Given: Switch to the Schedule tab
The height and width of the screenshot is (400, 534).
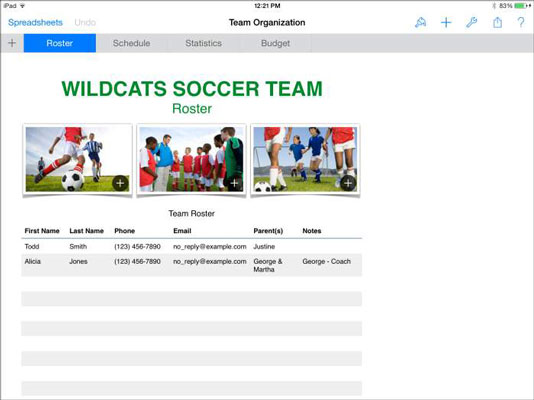Looking at the screenshot, I should point(131,43).
